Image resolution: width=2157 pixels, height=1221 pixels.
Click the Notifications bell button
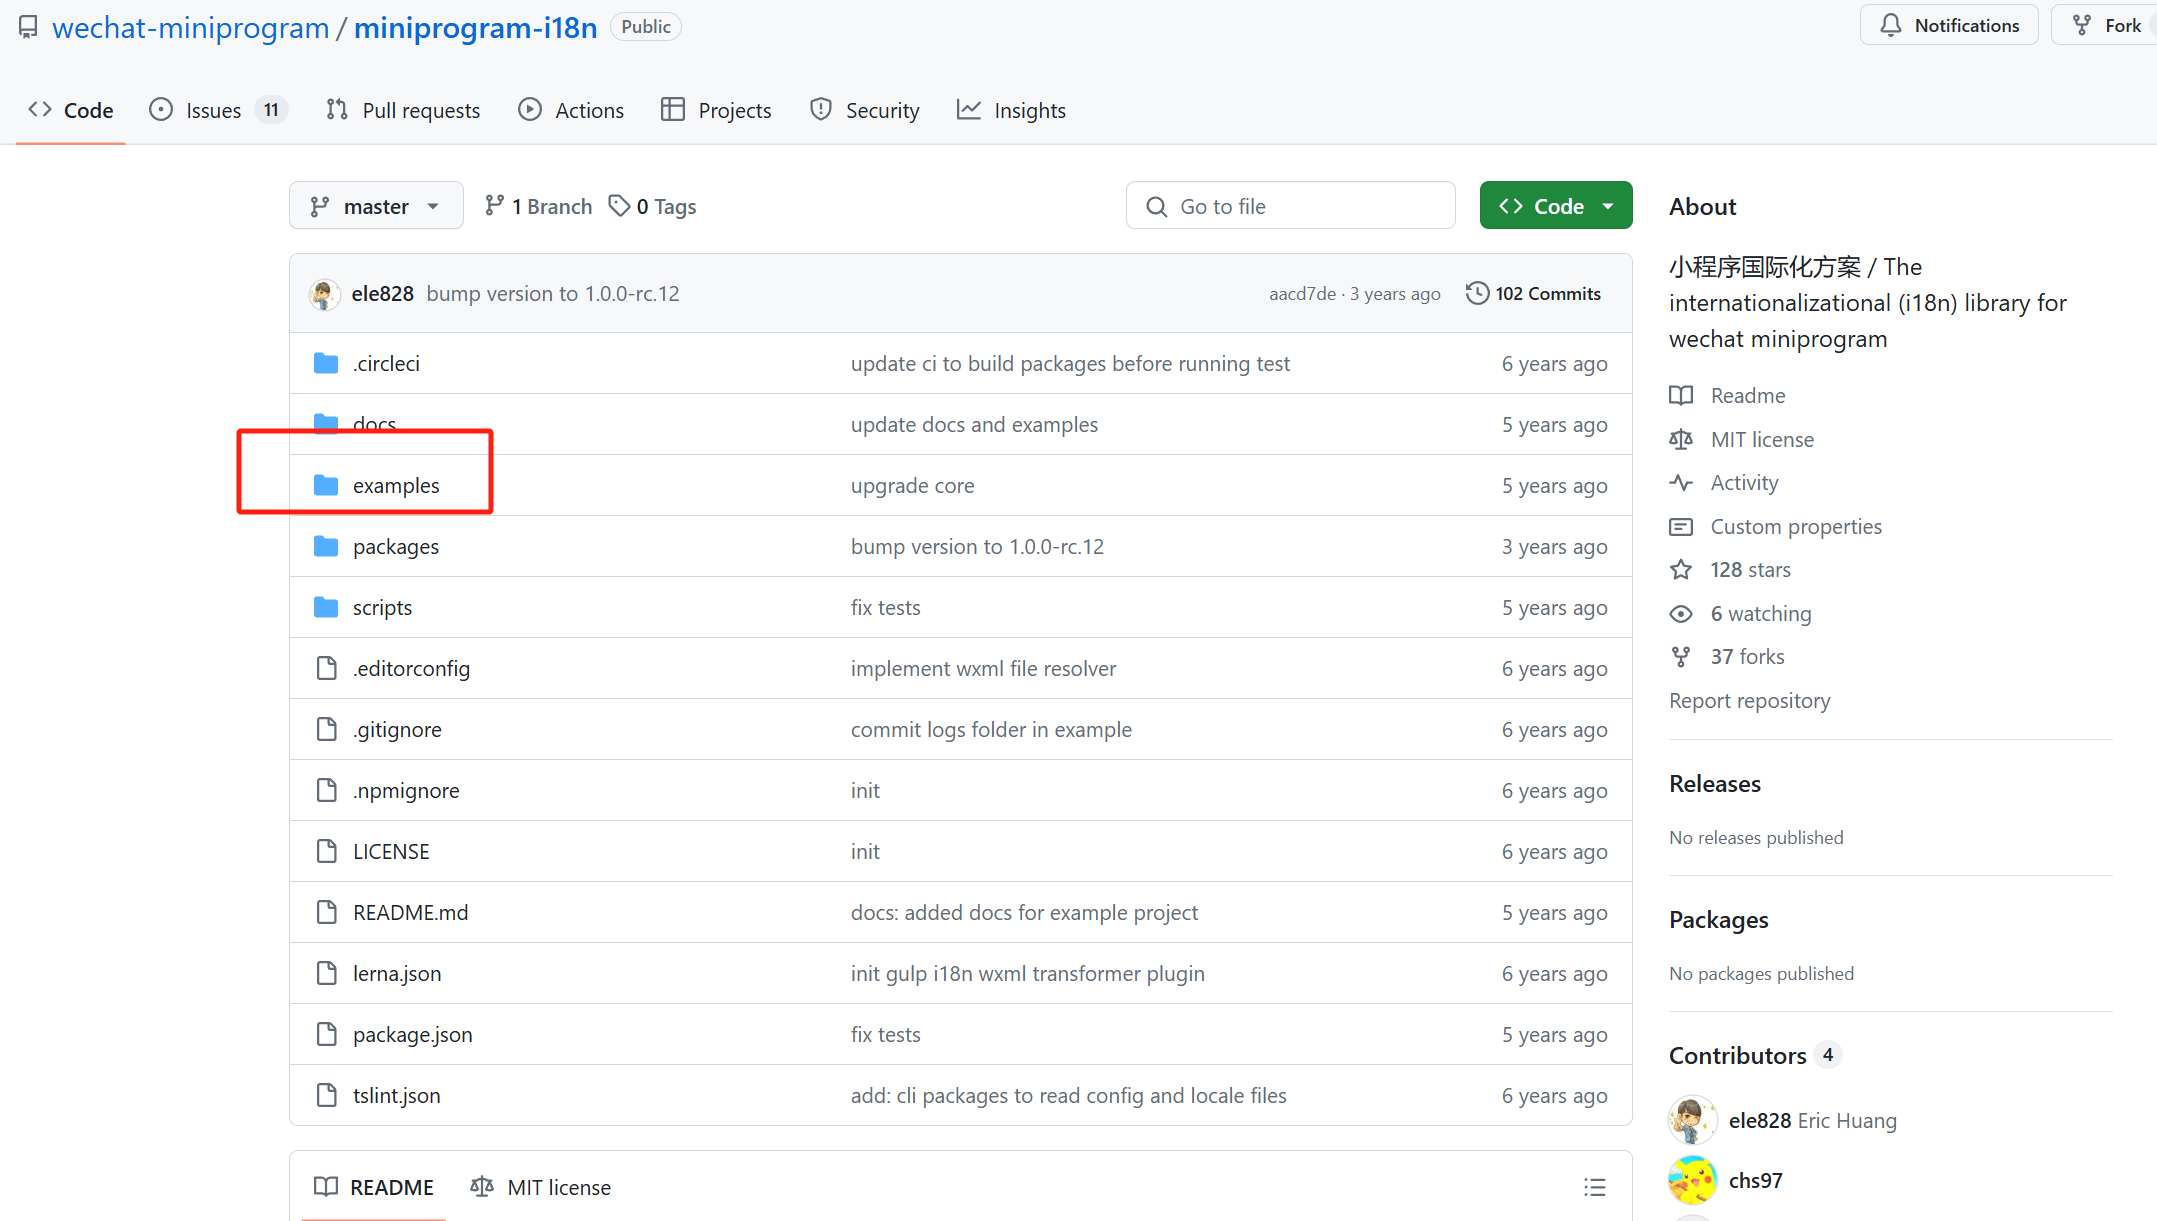click(1948, 26)
